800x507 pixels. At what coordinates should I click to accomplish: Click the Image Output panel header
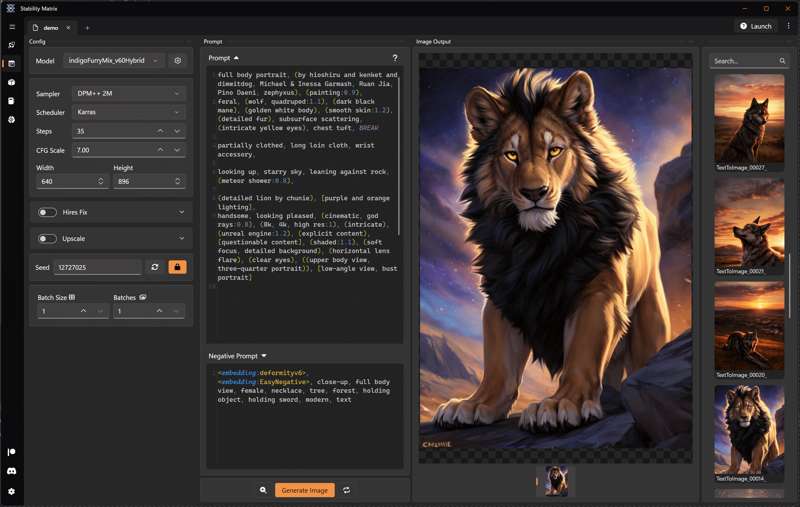click(x=433, y=42)
